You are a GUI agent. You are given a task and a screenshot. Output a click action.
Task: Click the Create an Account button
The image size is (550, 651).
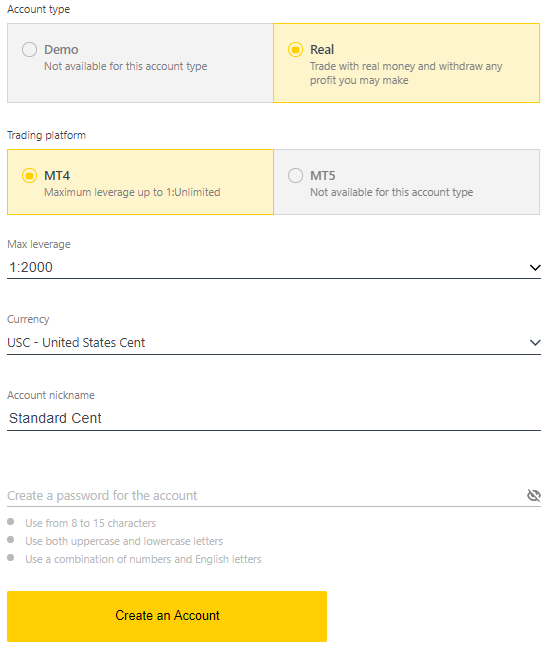point(167,616)
